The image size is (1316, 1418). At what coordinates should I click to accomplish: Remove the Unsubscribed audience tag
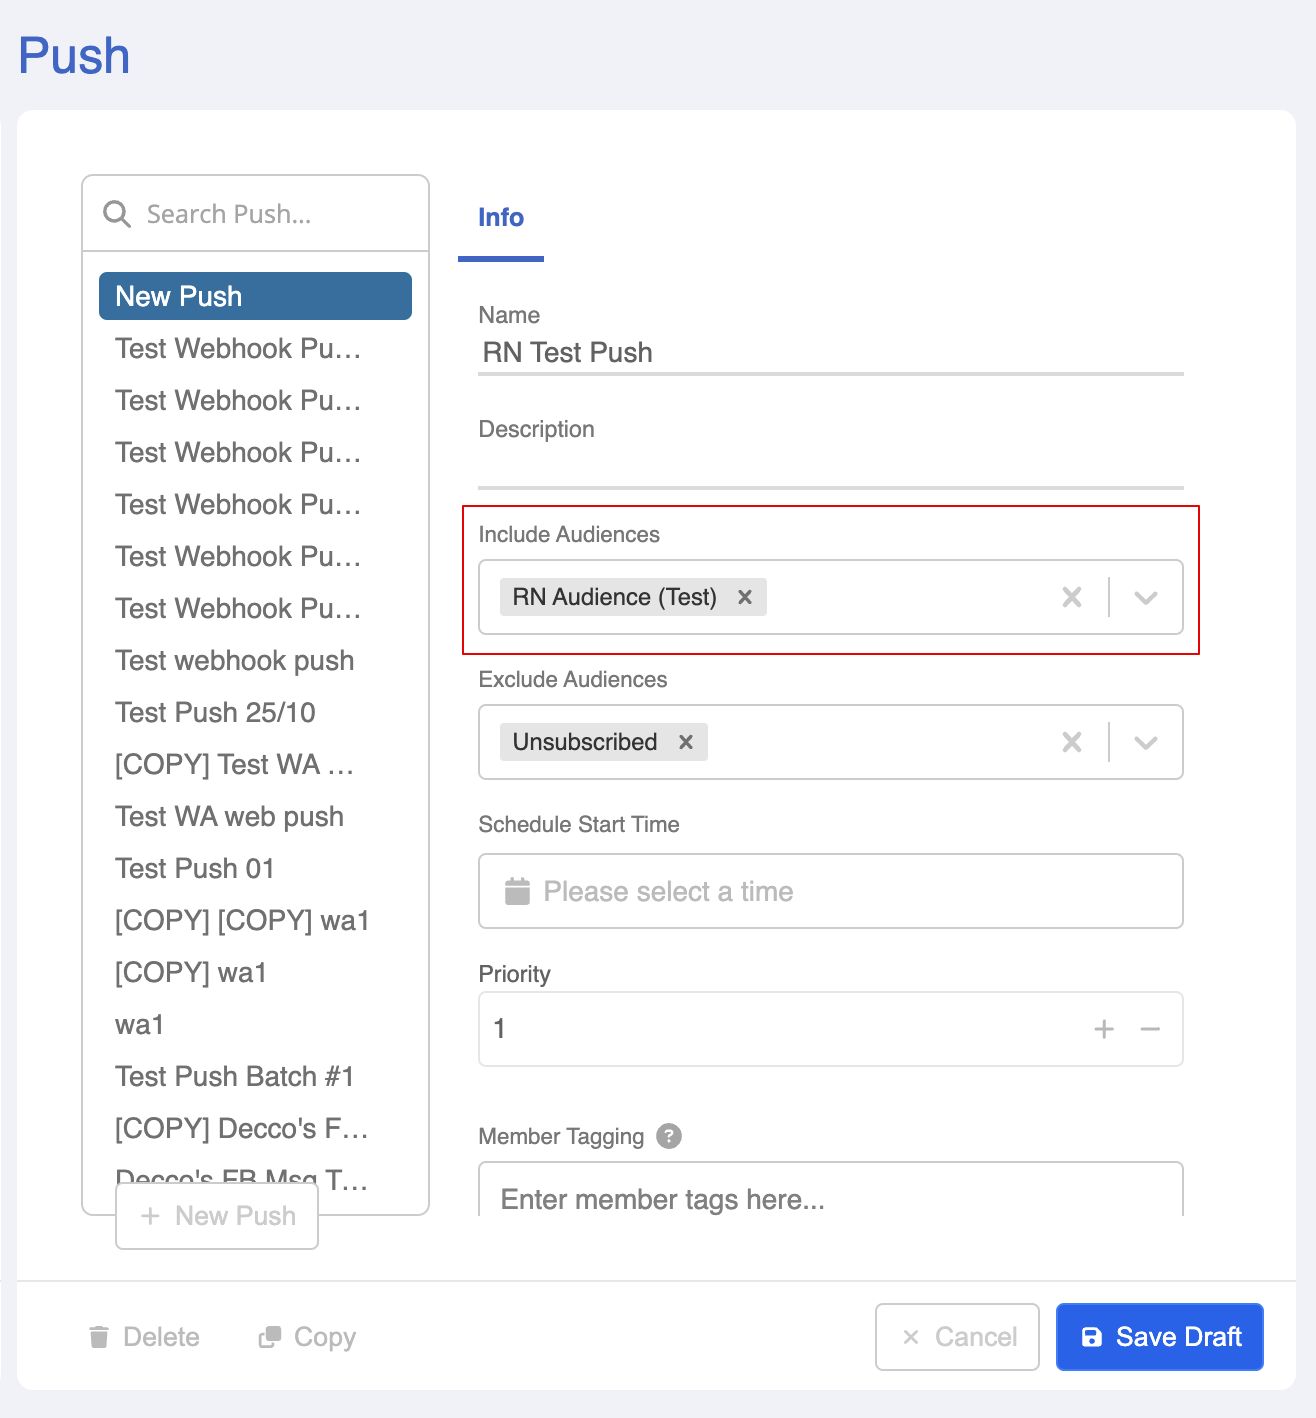(x=686, y=742)
